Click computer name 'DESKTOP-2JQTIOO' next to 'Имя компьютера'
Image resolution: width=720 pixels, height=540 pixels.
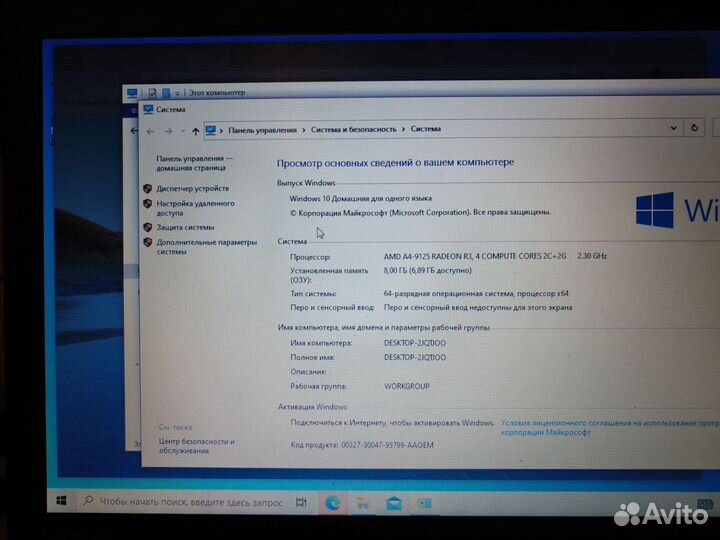click(x=415, y=343)
